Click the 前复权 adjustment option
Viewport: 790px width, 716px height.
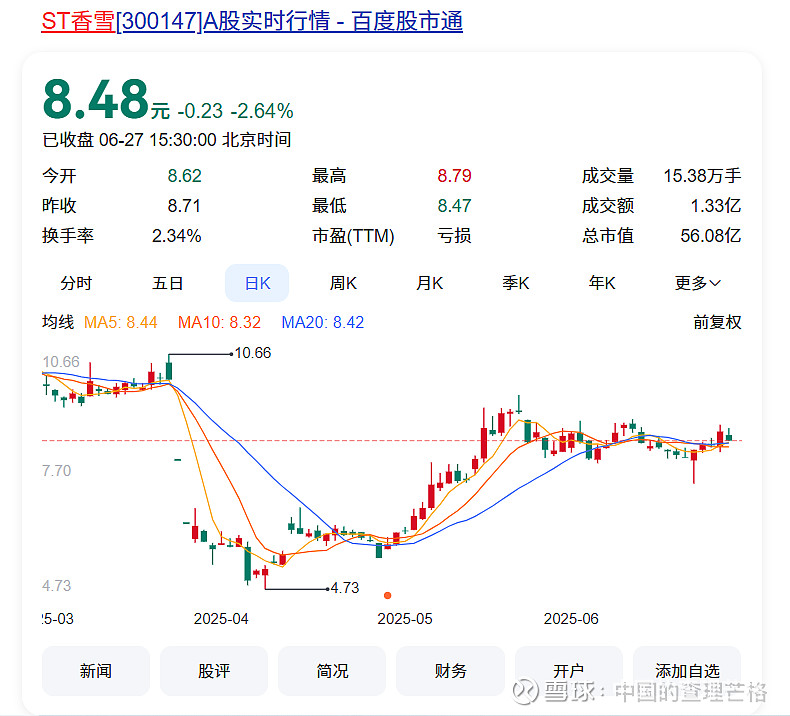pos(717,322)
